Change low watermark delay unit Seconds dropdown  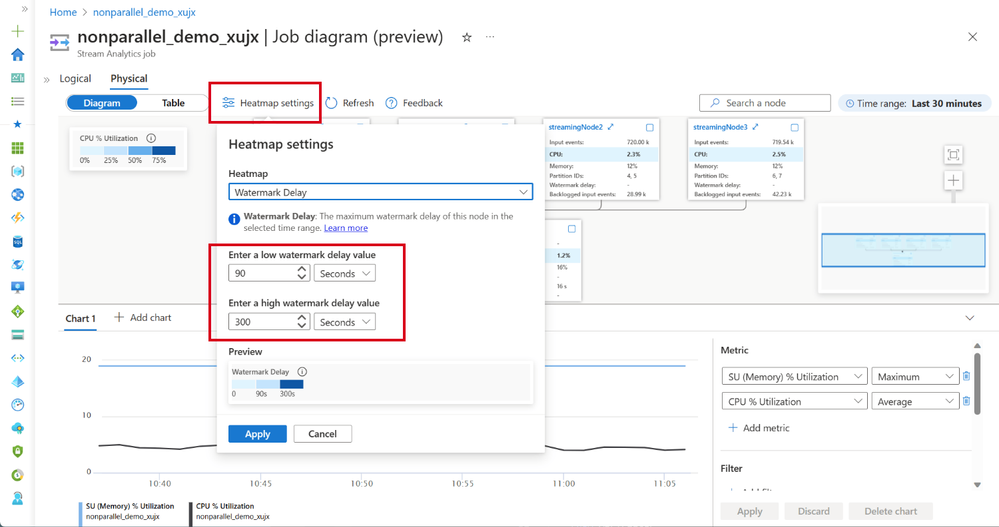[x=345, y=273]
